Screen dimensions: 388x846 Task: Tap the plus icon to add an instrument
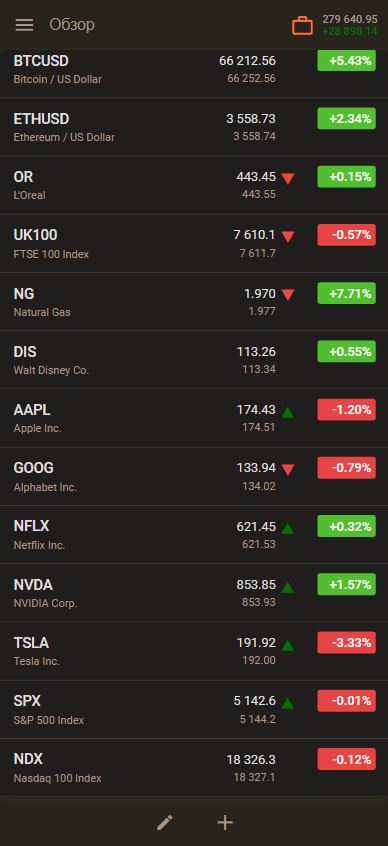tap(224, 822)
